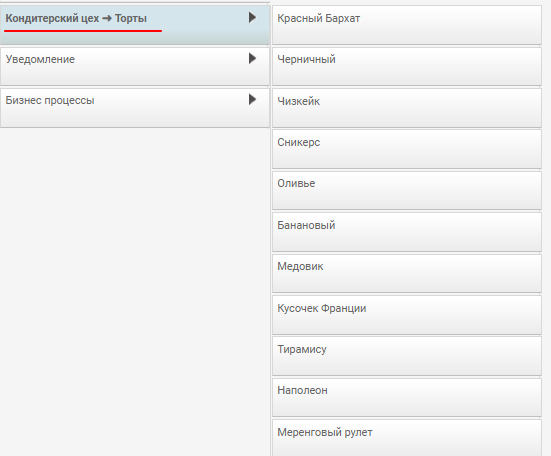Image resolution: width=551 pixels, height=456 pixels.
Task: Select Кондитерский цех → Торты menu entry
Action: point(135,25)
